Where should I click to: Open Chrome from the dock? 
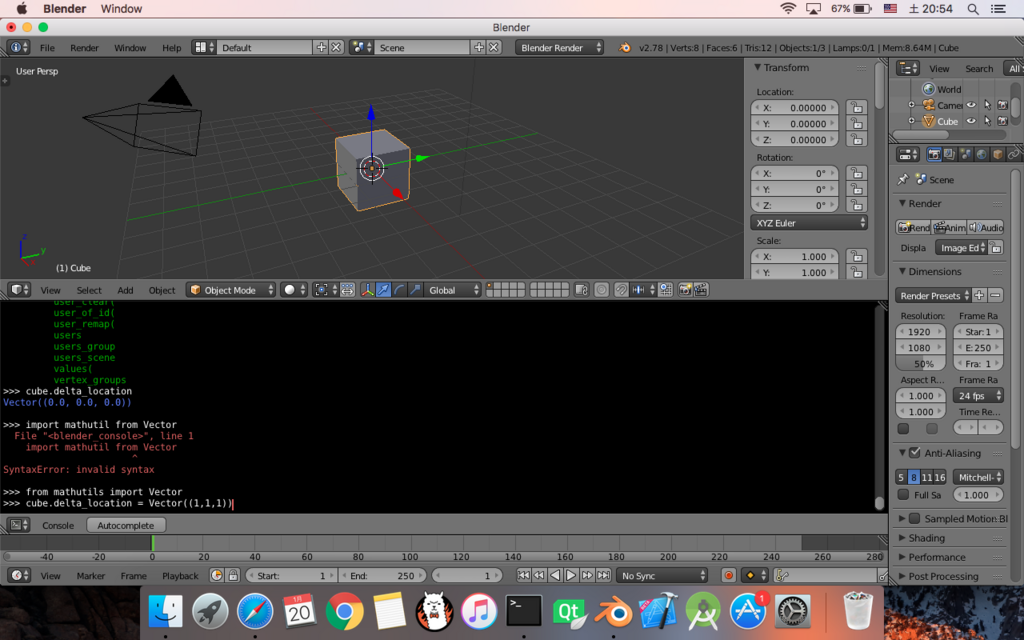point(344,612)
